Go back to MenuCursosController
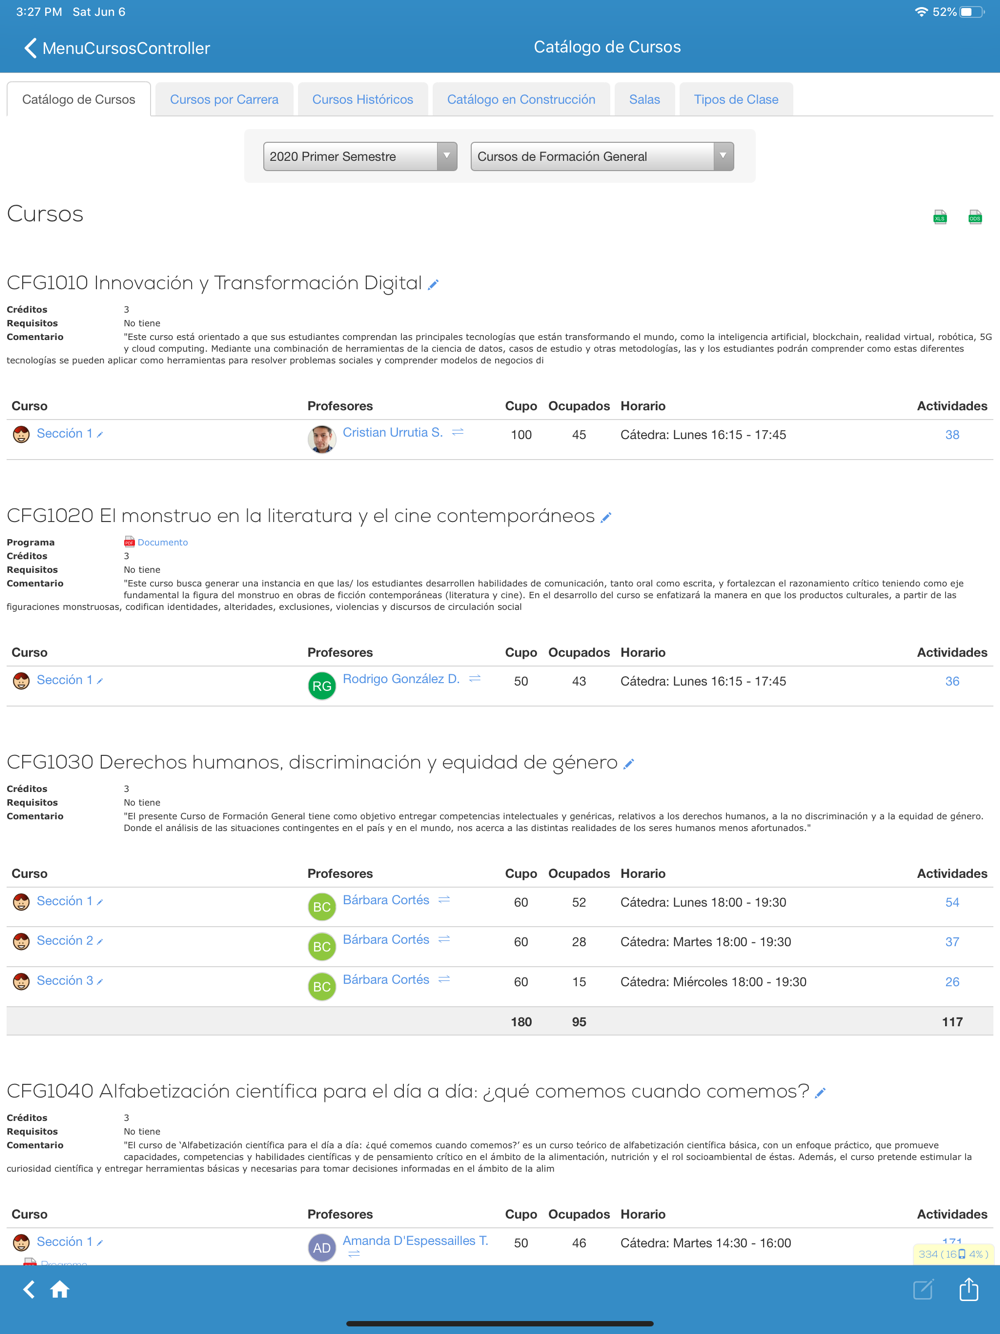 coord(116,48)
